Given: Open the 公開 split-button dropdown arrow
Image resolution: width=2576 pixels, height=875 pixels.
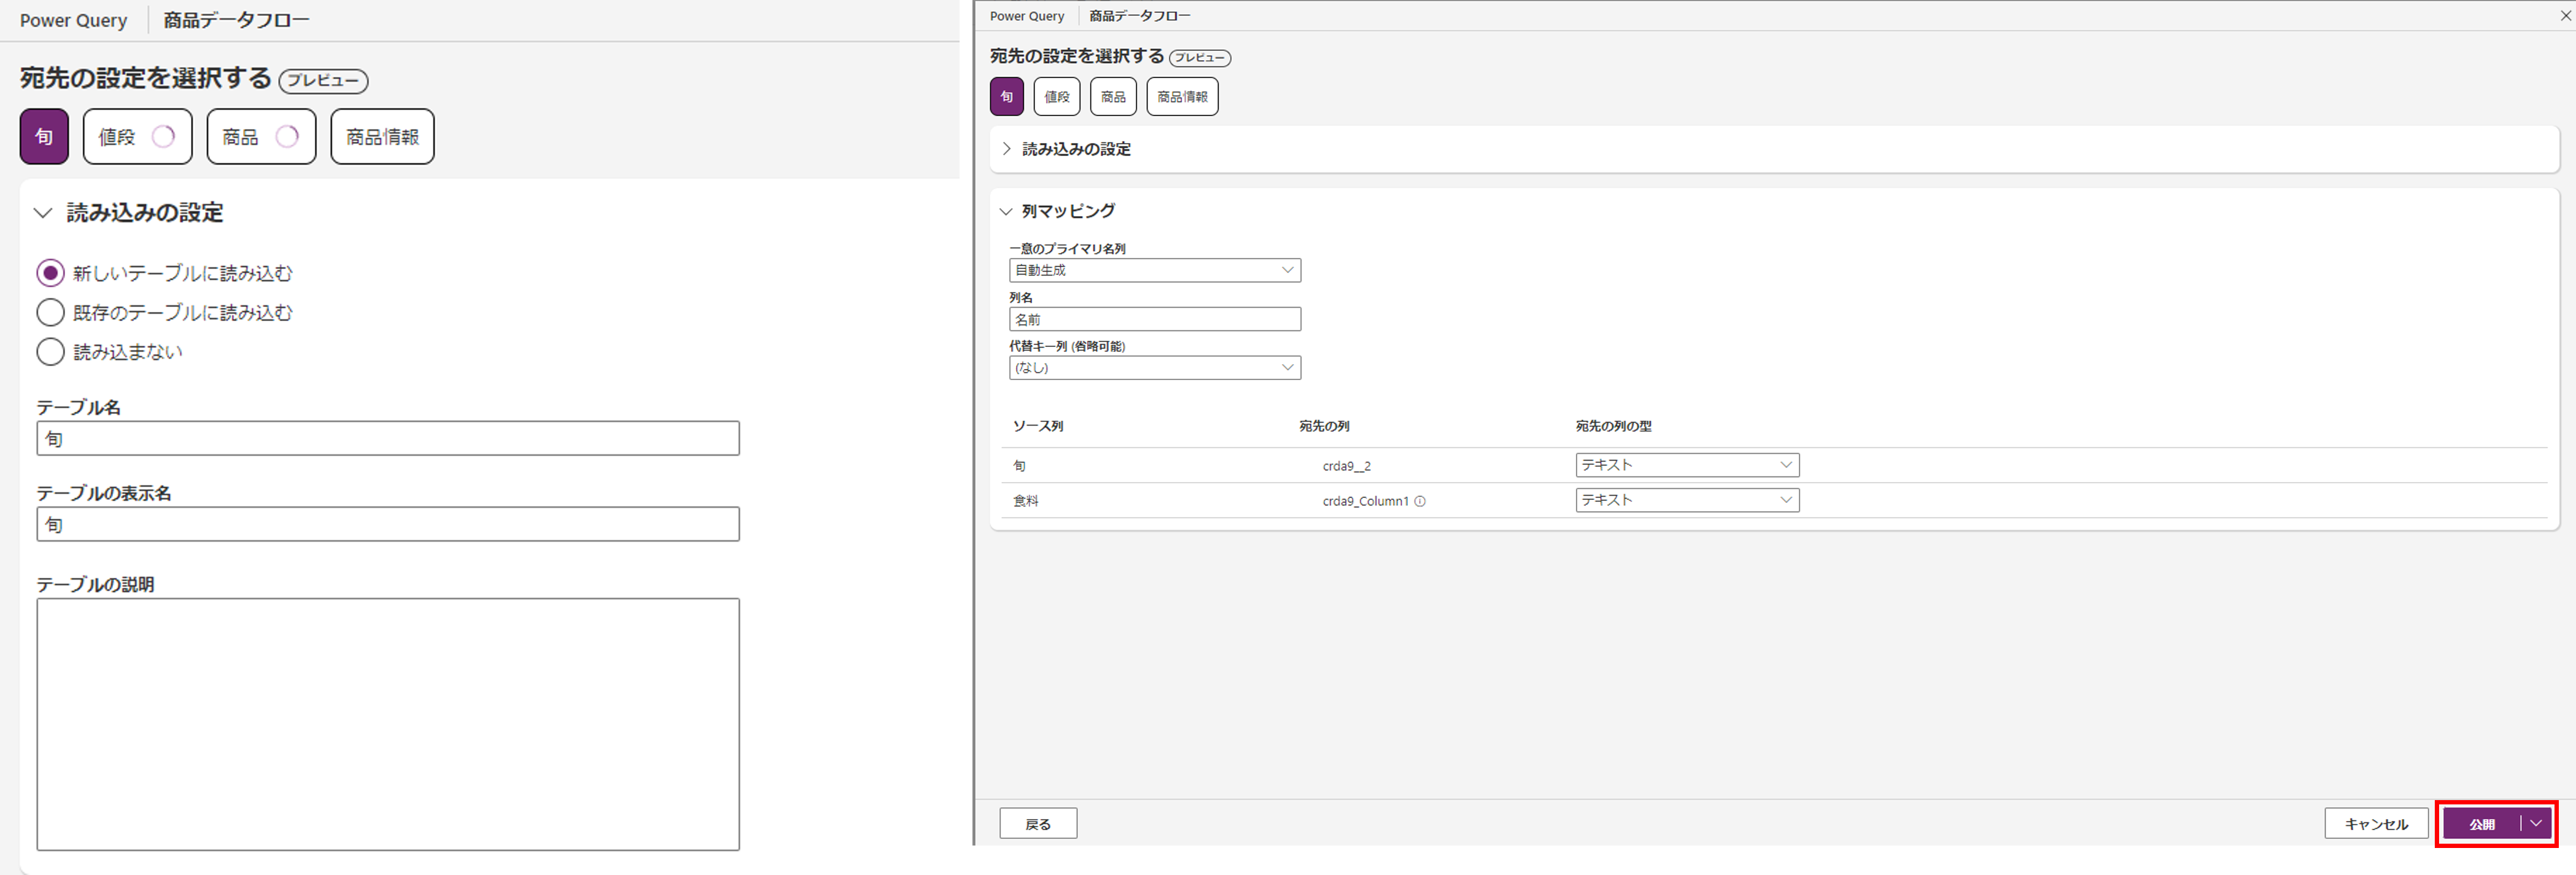Looking at the screenshot, I should pos(2536,823).
